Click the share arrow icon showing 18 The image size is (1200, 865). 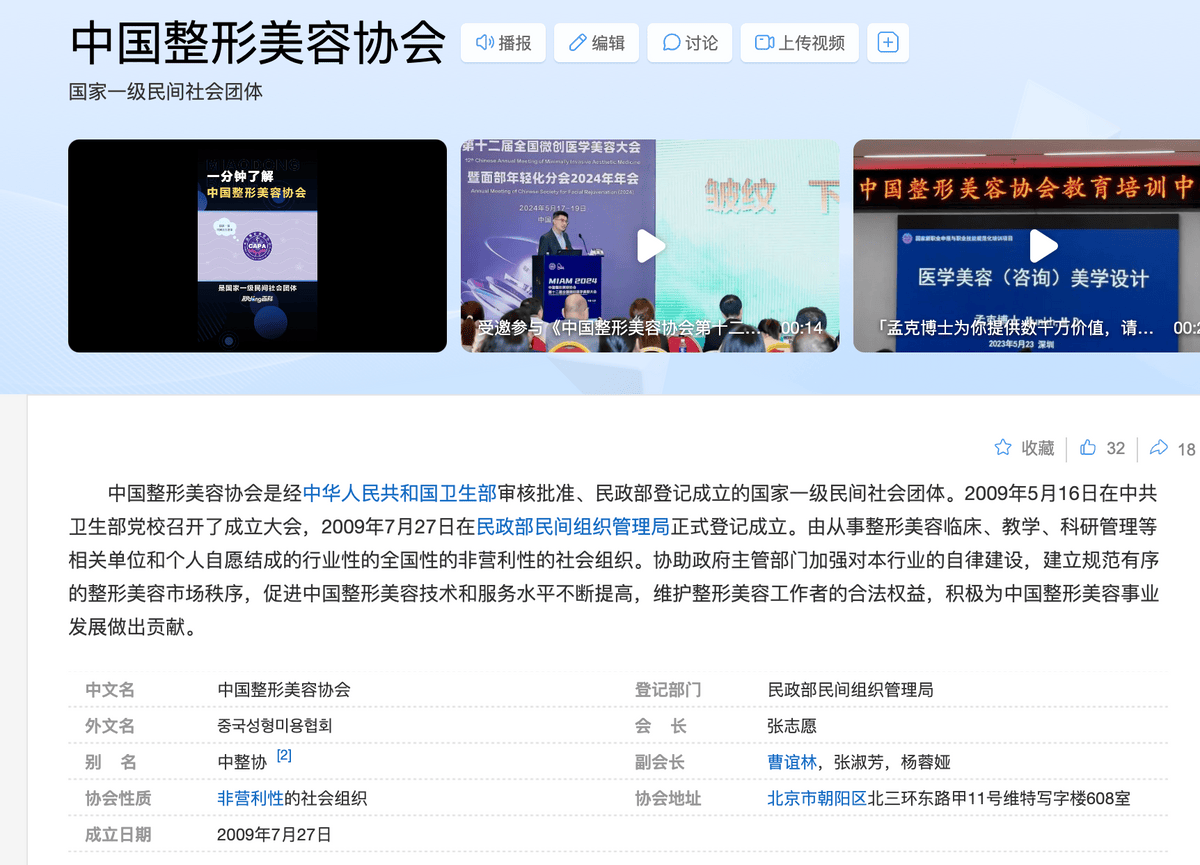1159,448
